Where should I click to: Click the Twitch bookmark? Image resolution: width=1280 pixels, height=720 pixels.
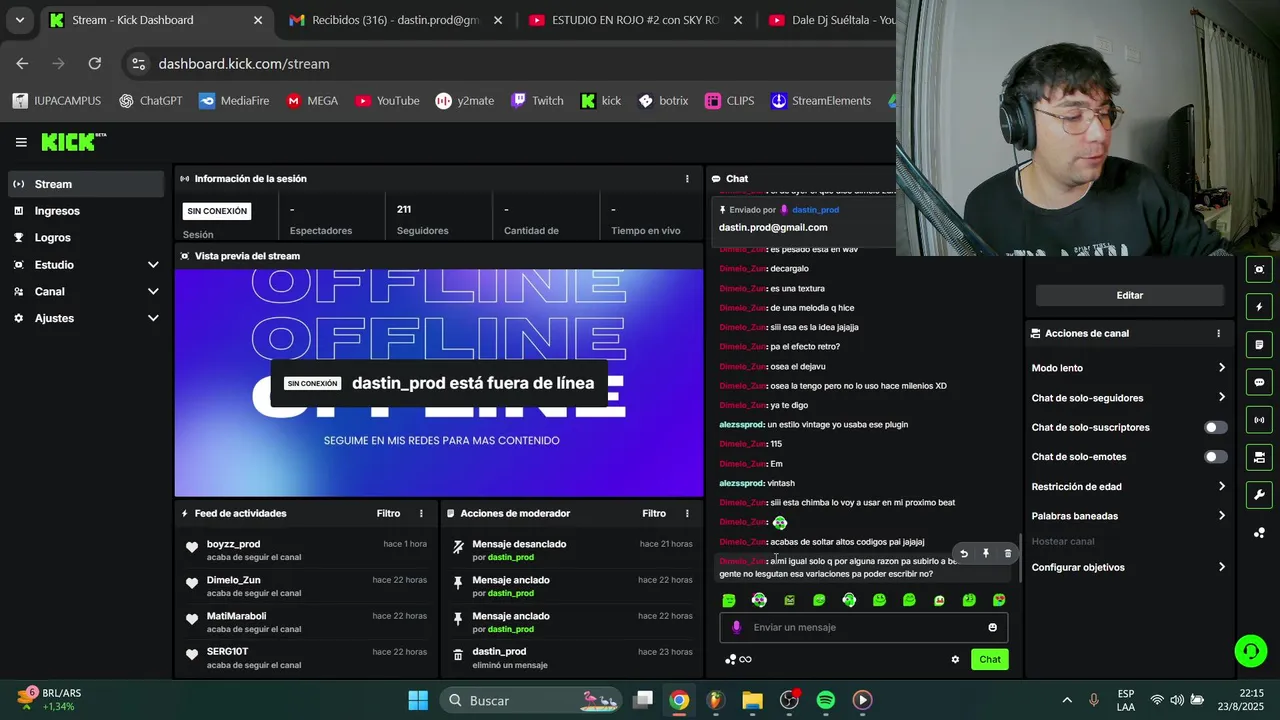tap(537, 101)
